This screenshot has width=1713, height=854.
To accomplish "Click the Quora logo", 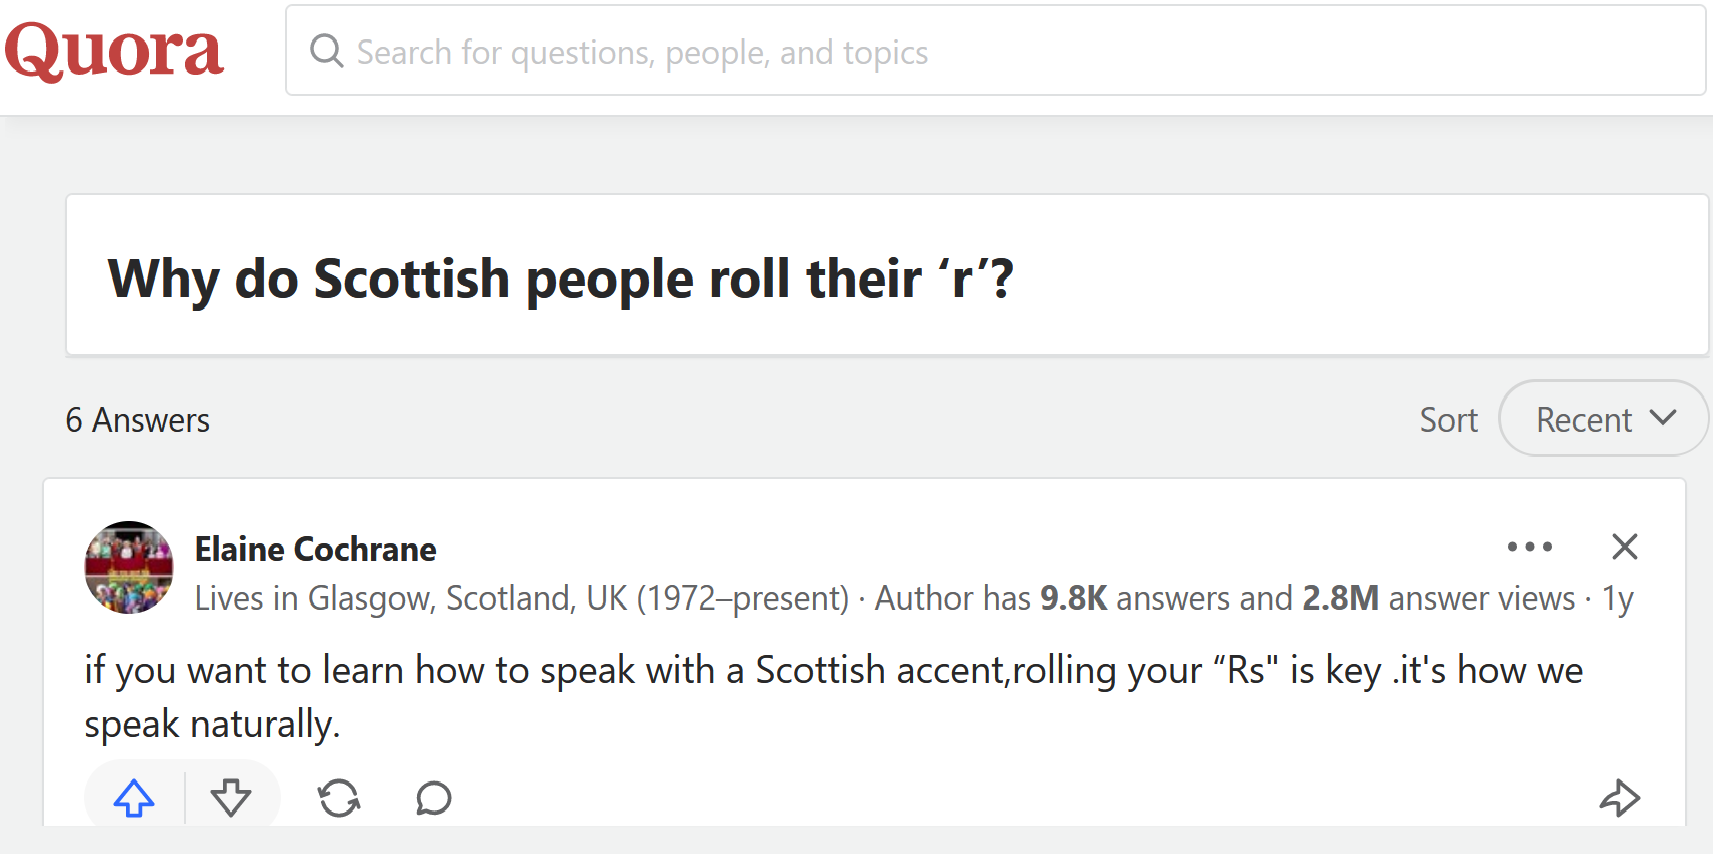I will (114, 51).
